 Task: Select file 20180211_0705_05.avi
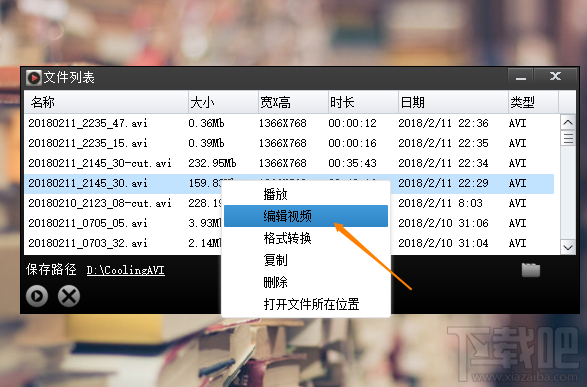click(x=88, y=223)
